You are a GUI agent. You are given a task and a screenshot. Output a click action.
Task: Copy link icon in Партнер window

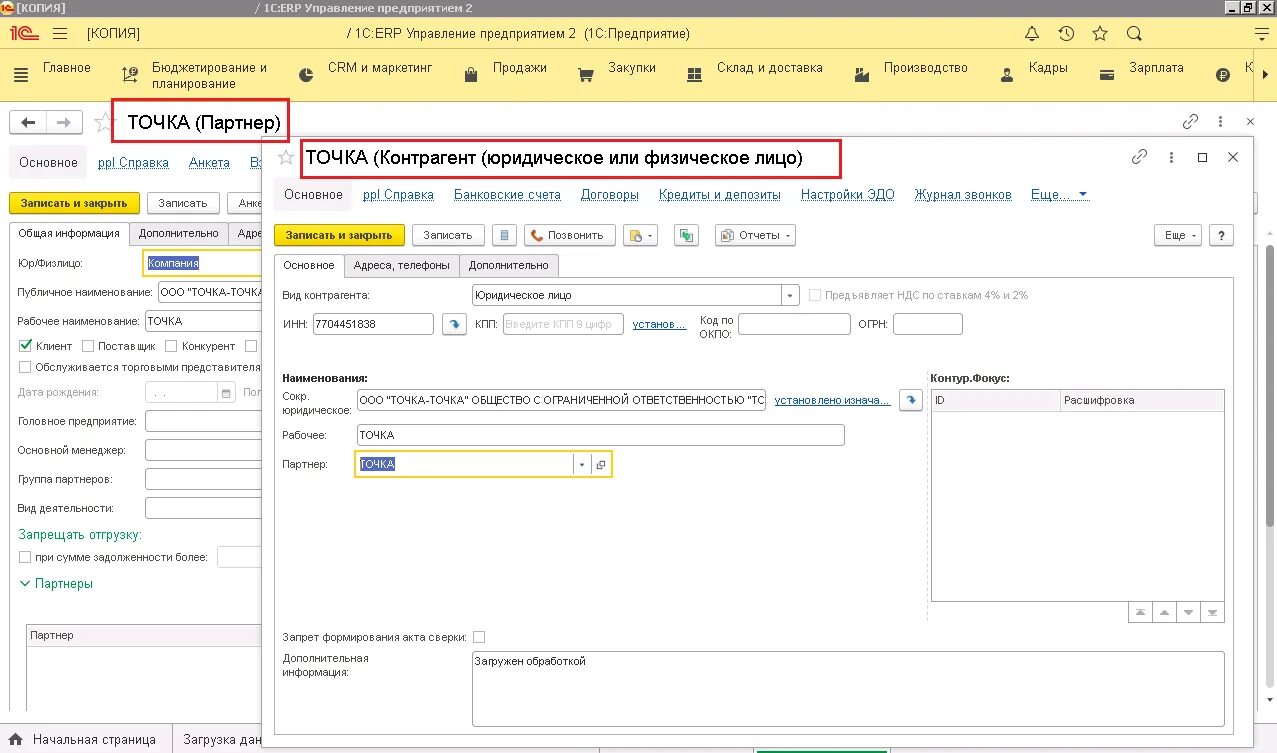pos(1190,122)
